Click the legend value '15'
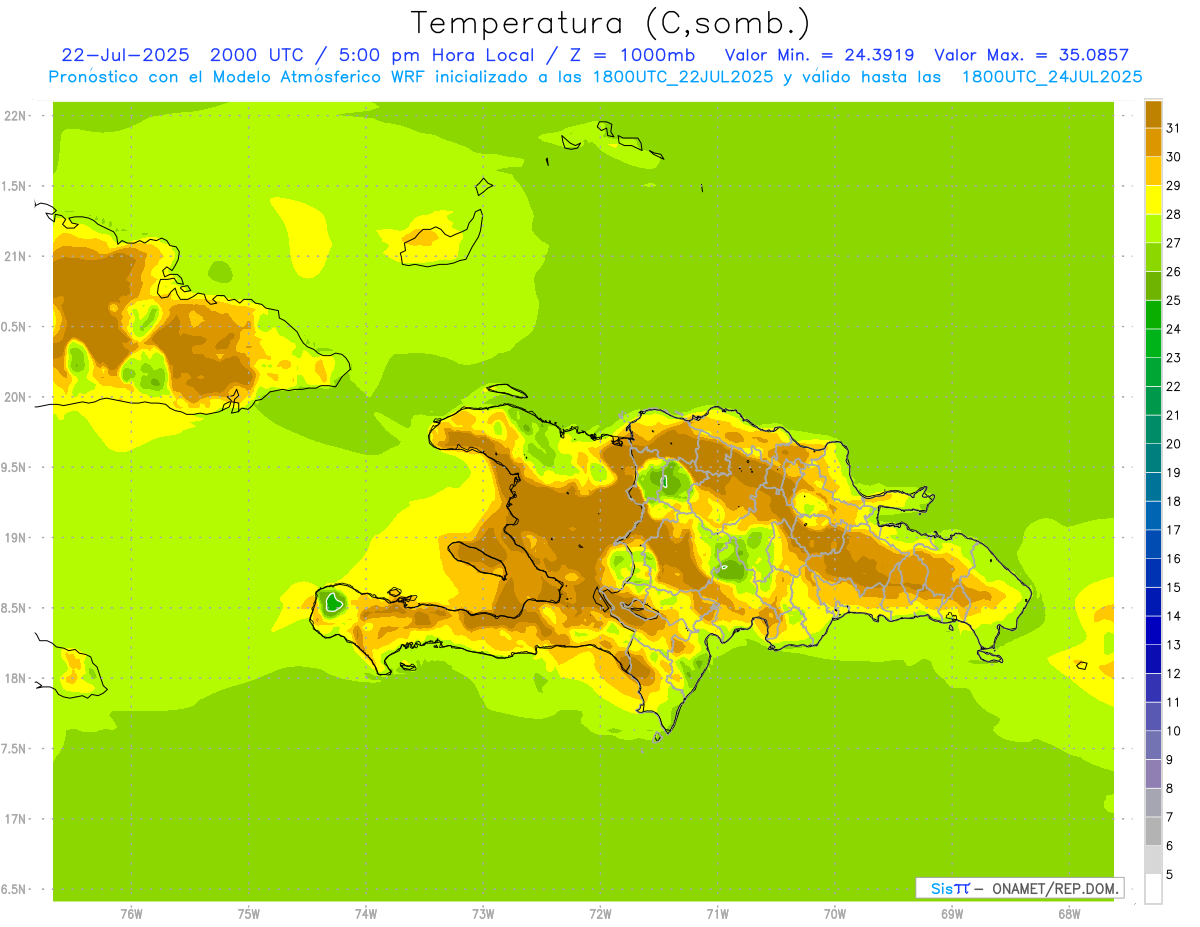Screen dimensions: 1200x927 coord(1174,587)
